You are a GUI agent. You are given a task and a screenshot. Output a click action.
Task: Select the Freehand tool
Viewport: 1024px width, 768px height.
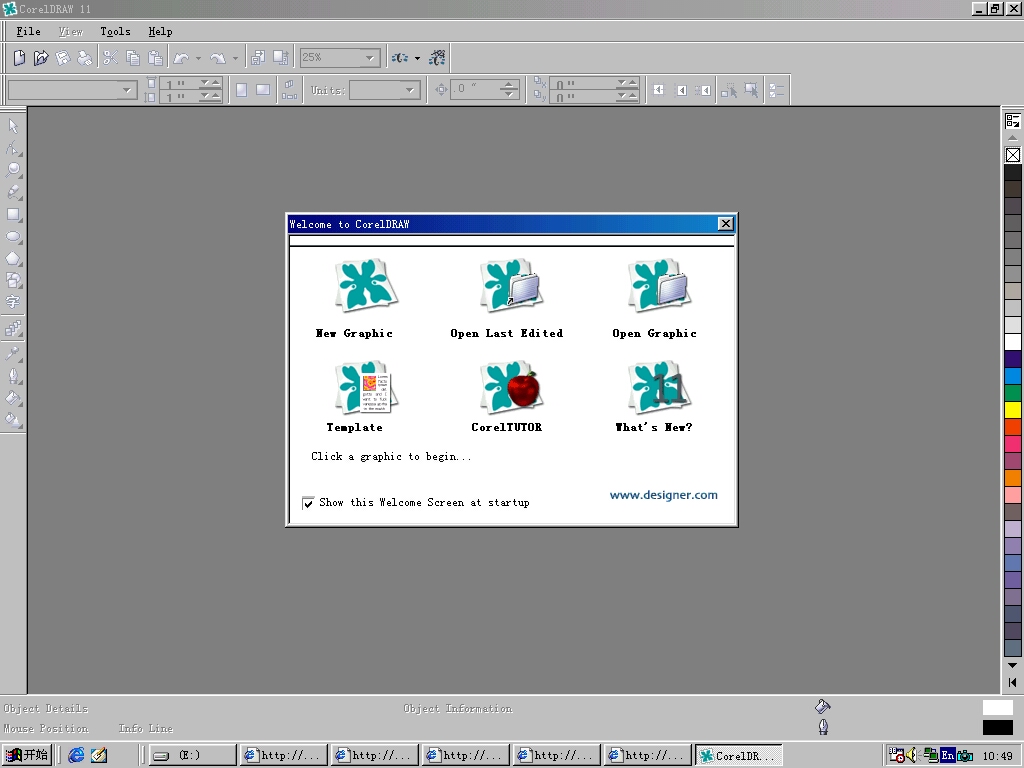(x=13, y=193)
